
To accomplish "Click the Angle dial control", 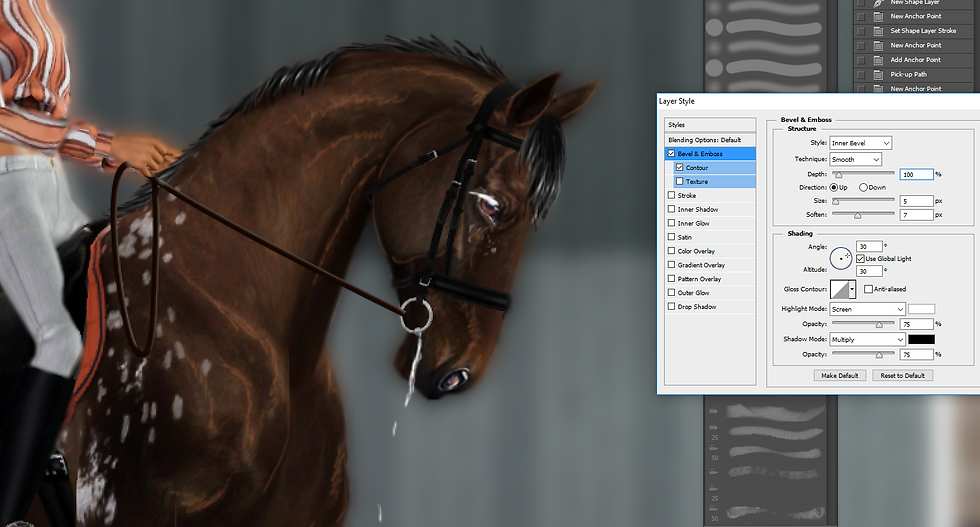I will [x=841, y=258].
